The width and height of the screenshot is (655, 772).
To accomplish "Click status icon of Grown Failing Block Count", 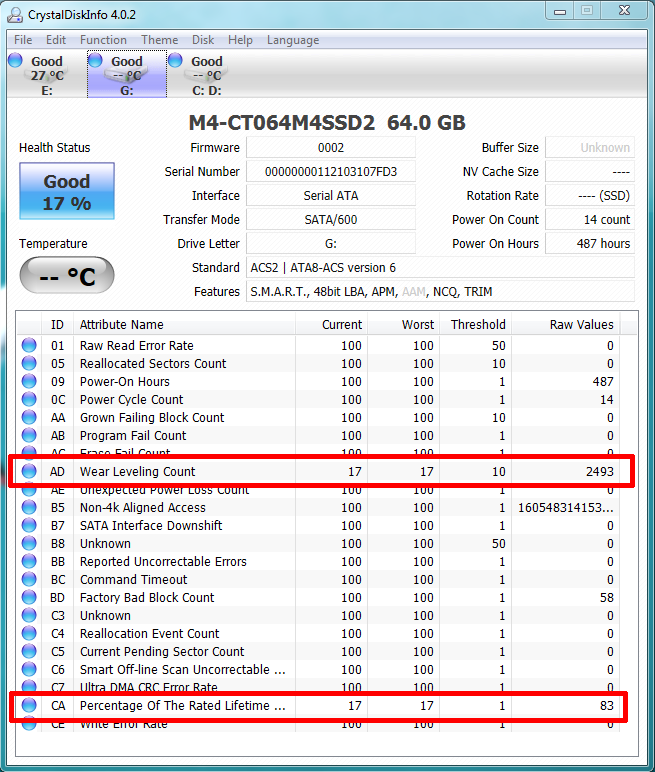I will [29, 418].
